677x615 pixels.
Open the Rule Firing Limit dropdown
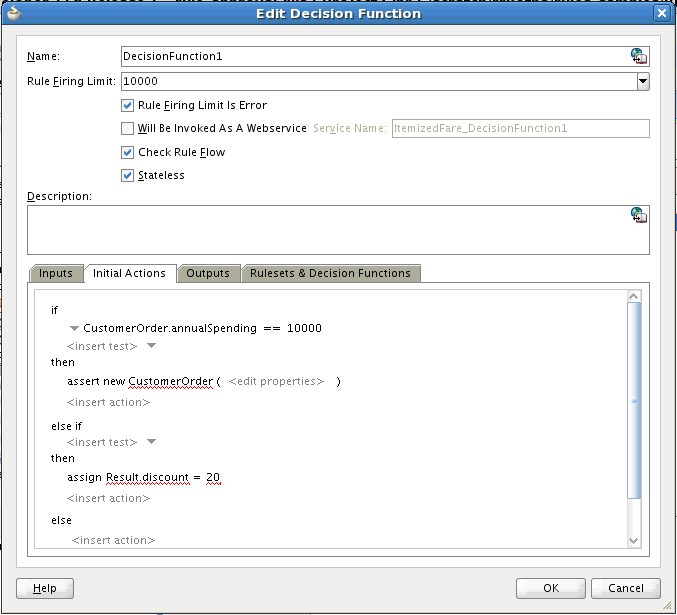pos(643,81)
